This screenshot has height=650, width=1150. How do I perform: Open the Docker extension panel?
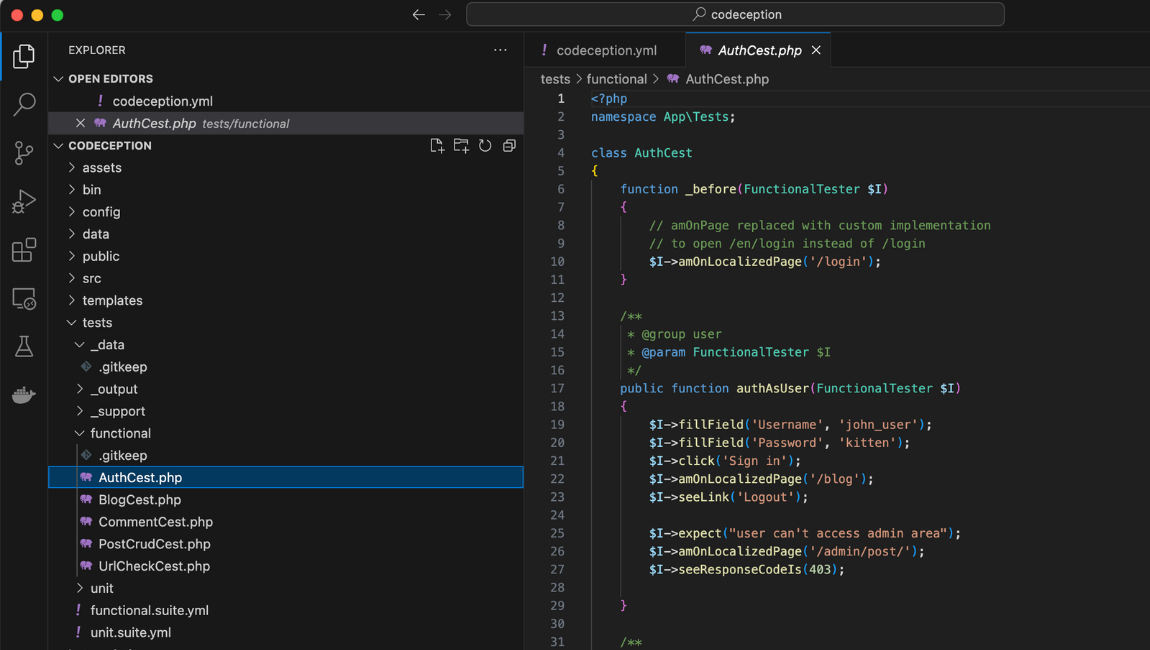[24, 394]
